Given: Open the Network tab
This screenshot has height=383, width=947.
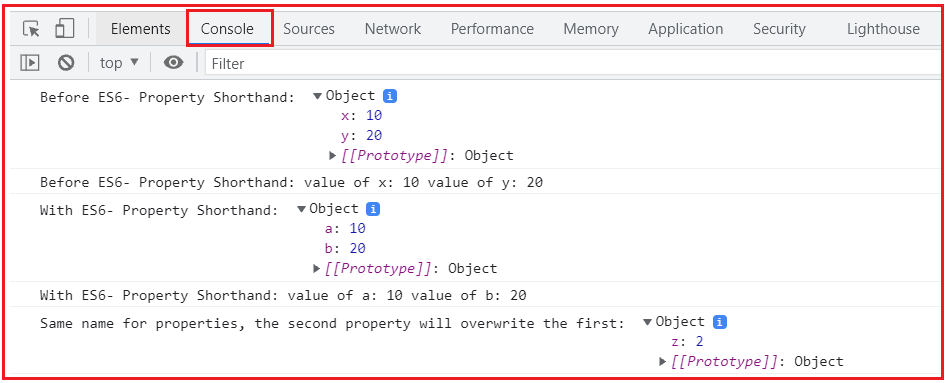Looking at the screenshot, I should [393, 28].
